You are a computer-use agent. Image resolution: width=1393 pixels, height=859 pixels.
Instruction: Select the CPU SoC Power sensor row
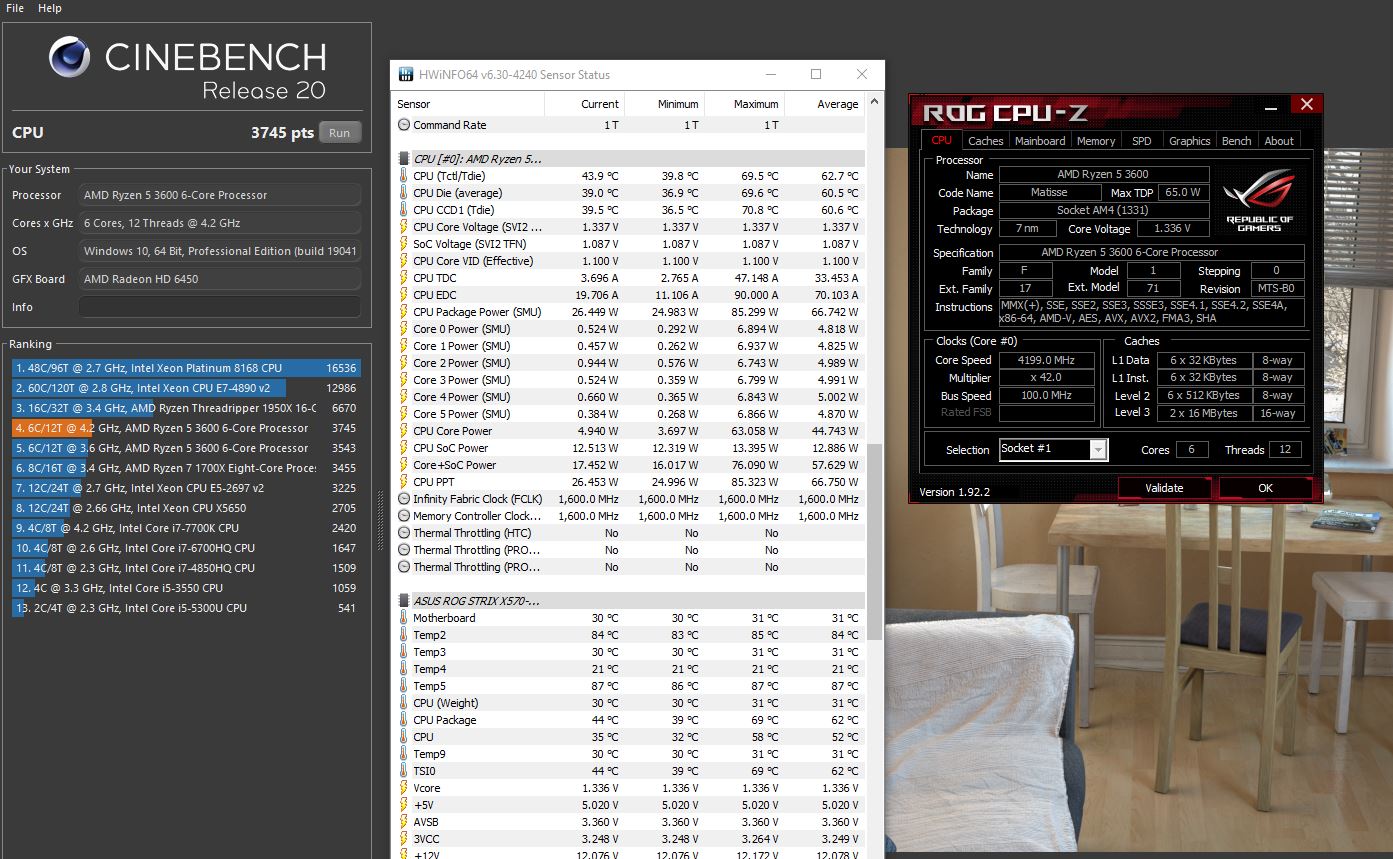(x=628, y=448)
